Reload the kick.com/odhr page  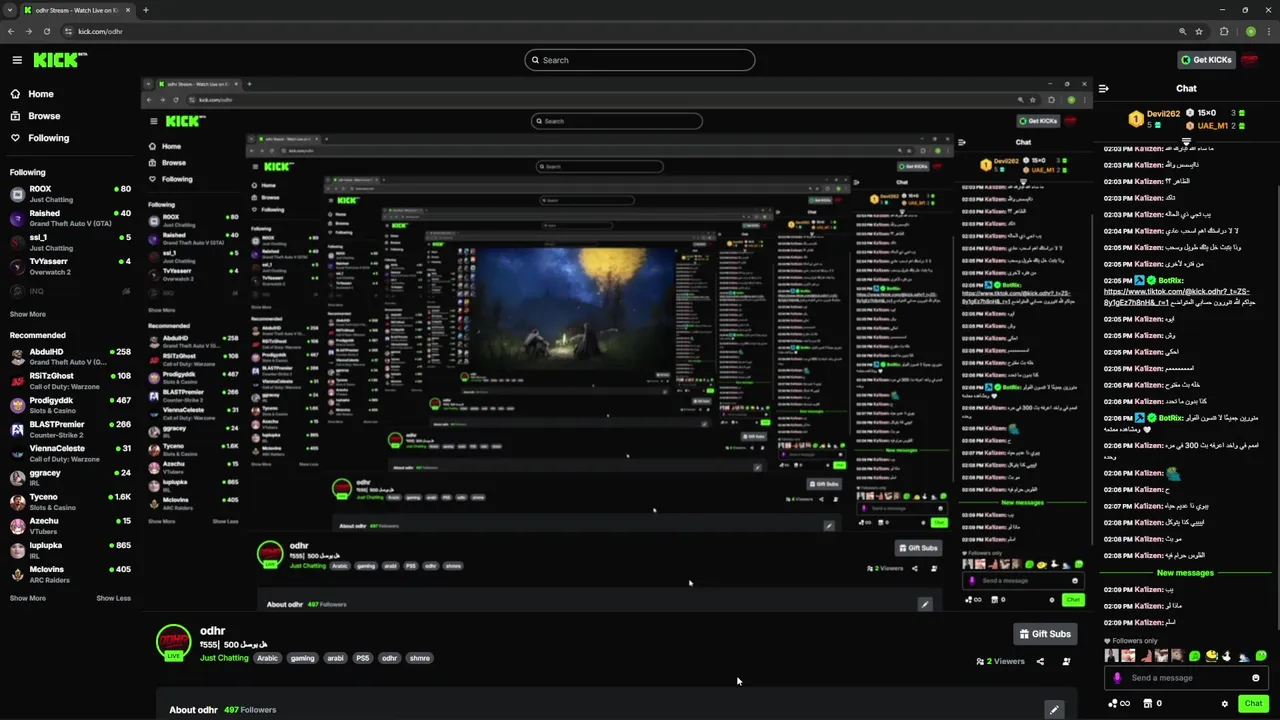(x=46, y=31)
